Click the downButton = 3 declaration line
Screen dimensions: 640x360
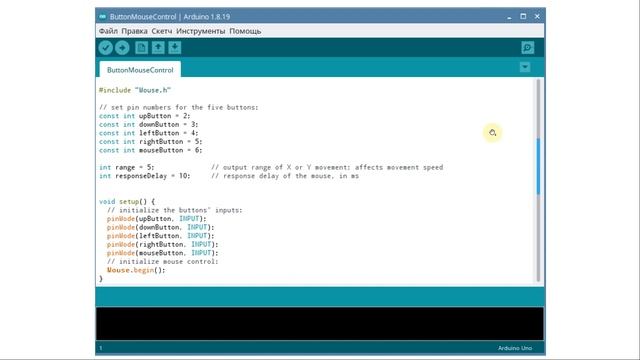[149, 124]
